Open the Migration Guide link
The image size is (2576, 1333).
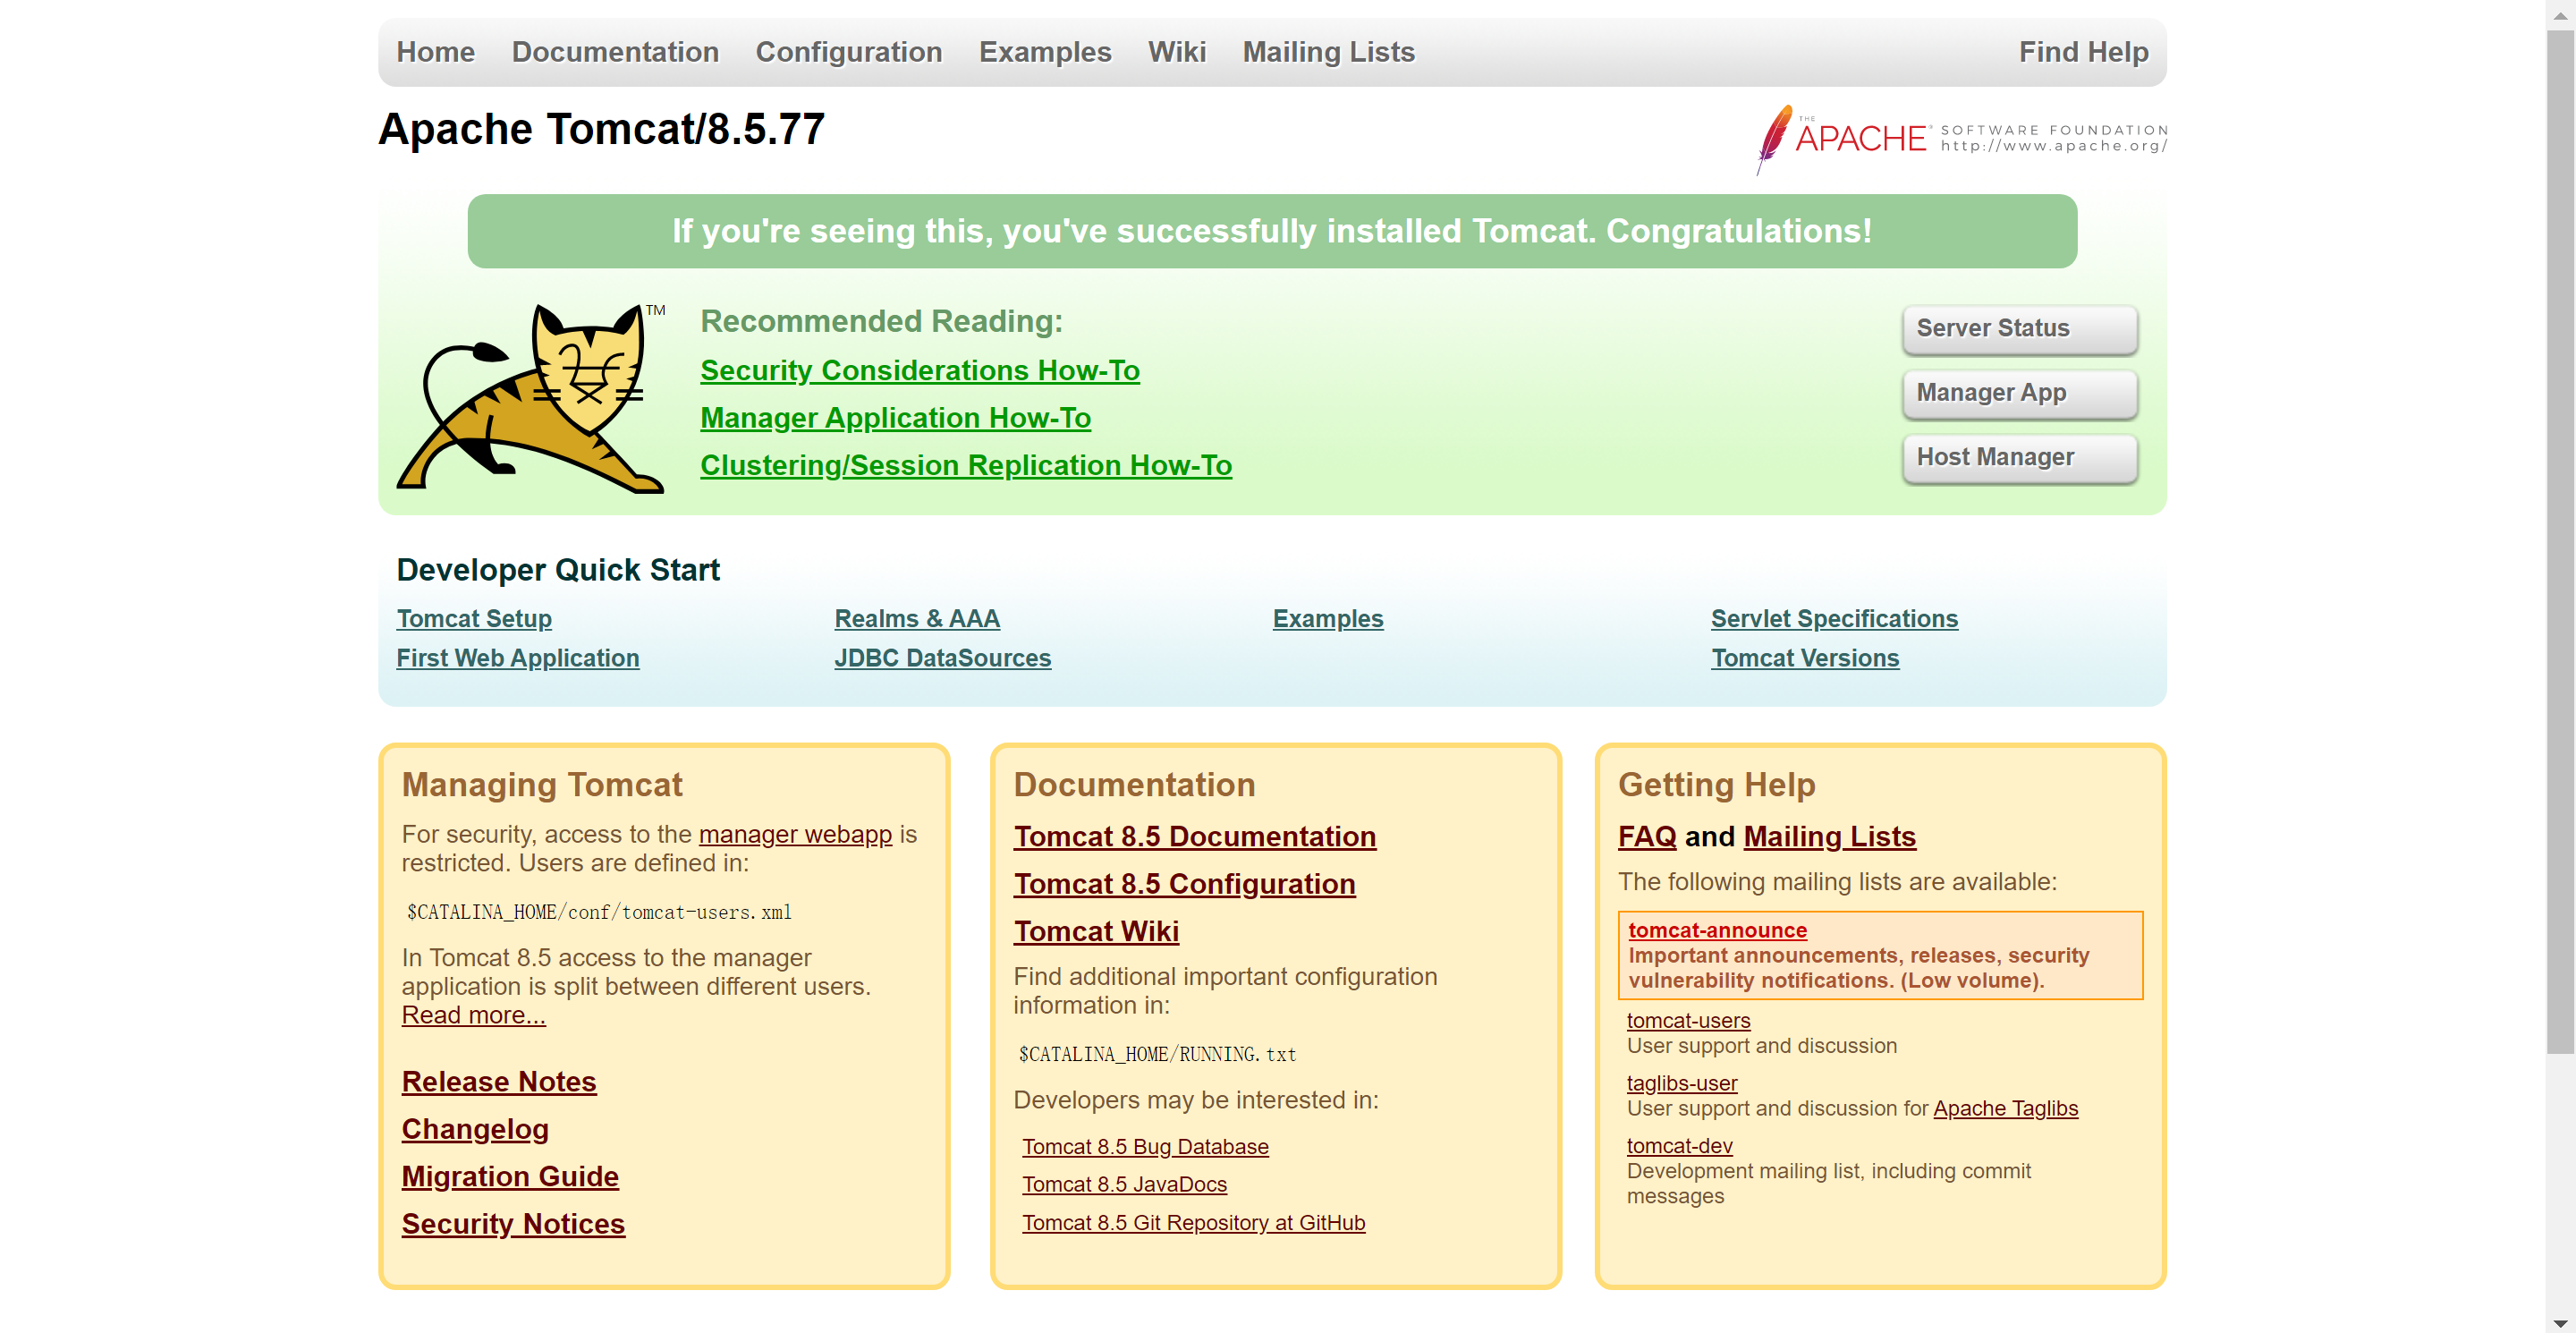tap(509, 1176)
